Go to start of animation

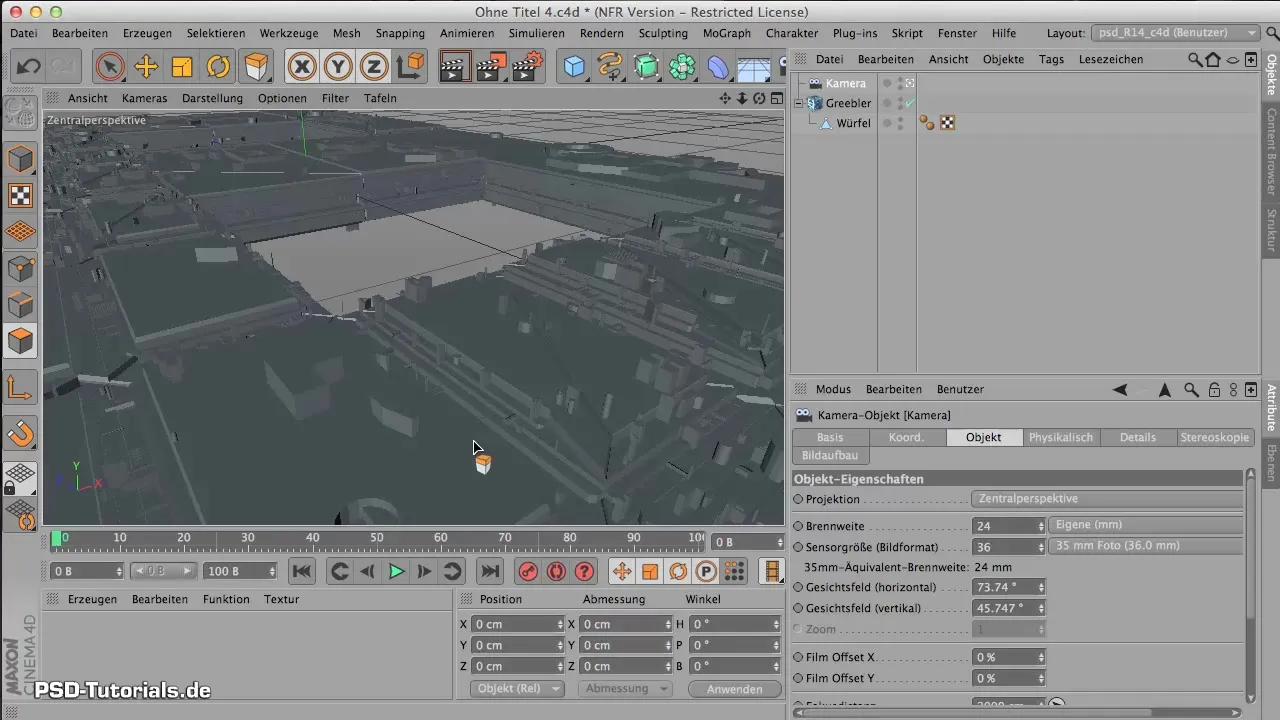(302, 571)
